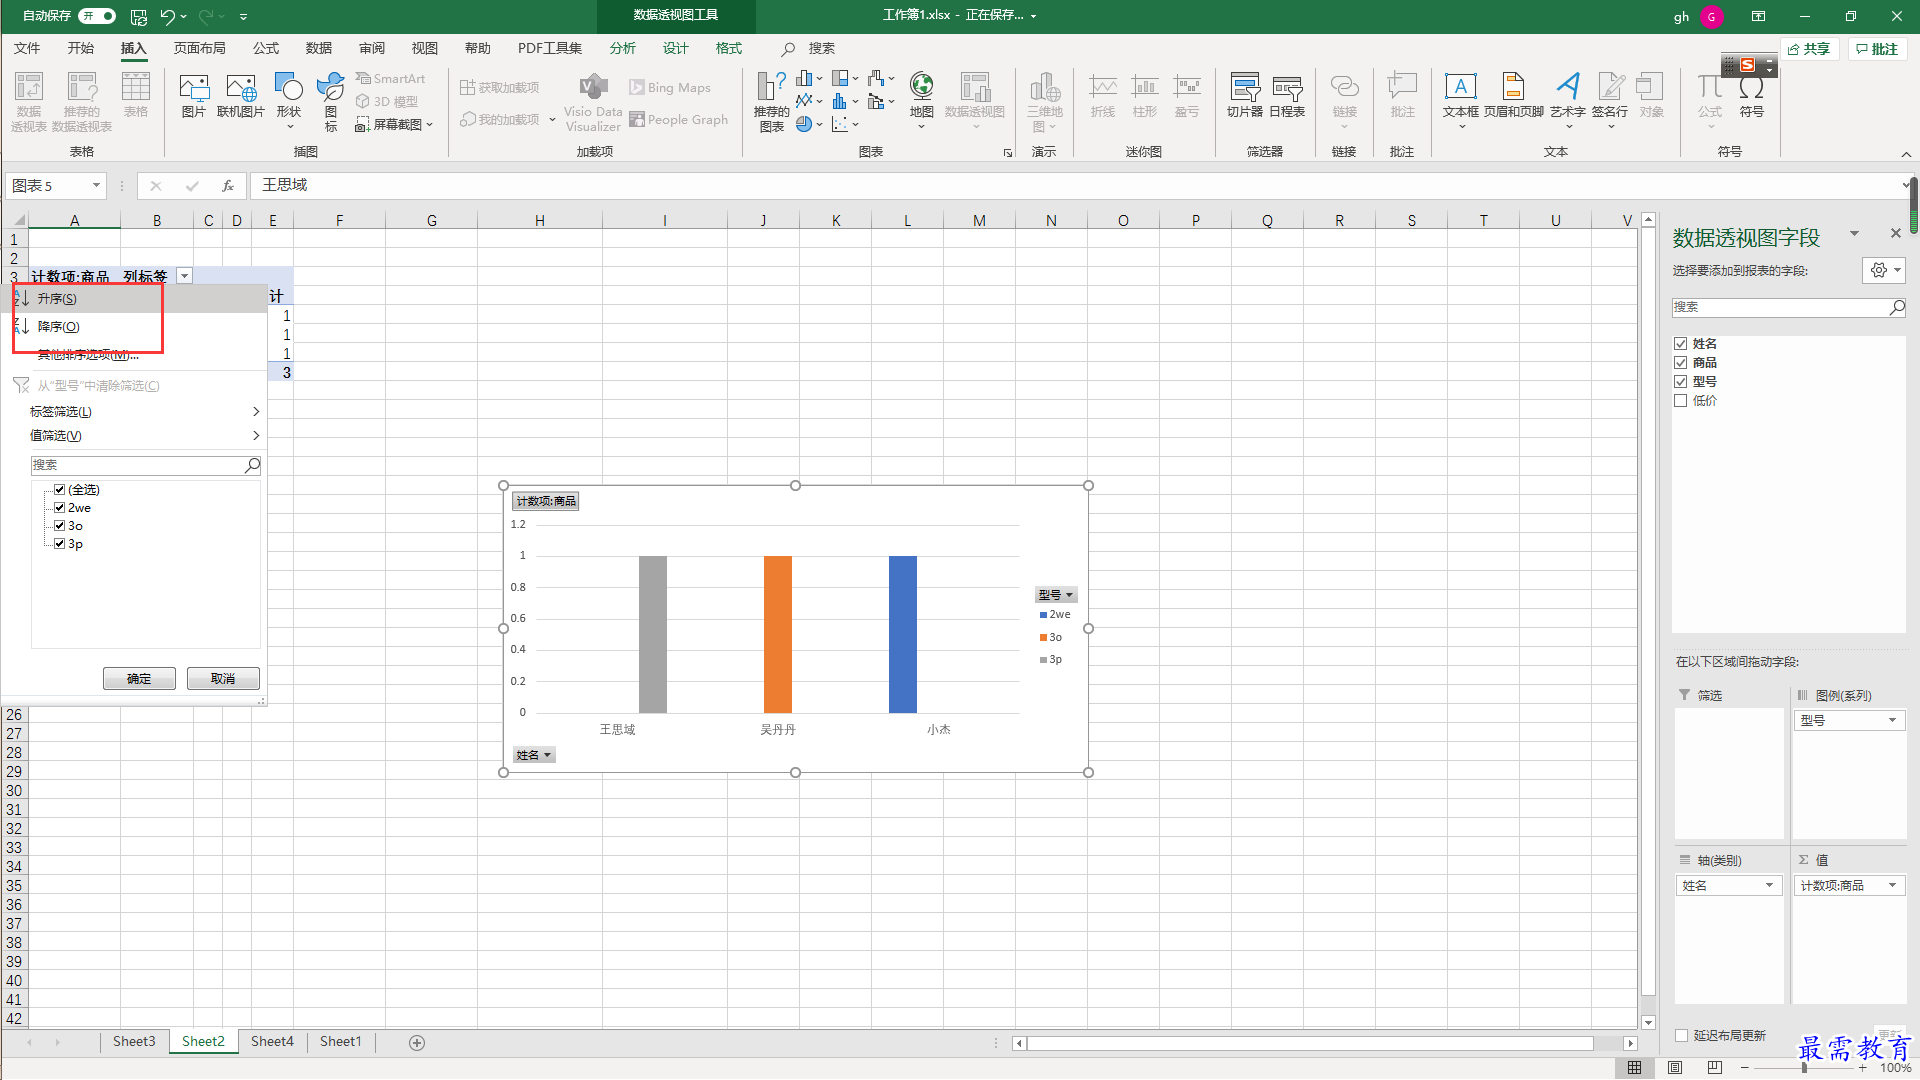Uncheck the 姓名 field checkbox
1920x1080 pixels.
(1681, 344)
